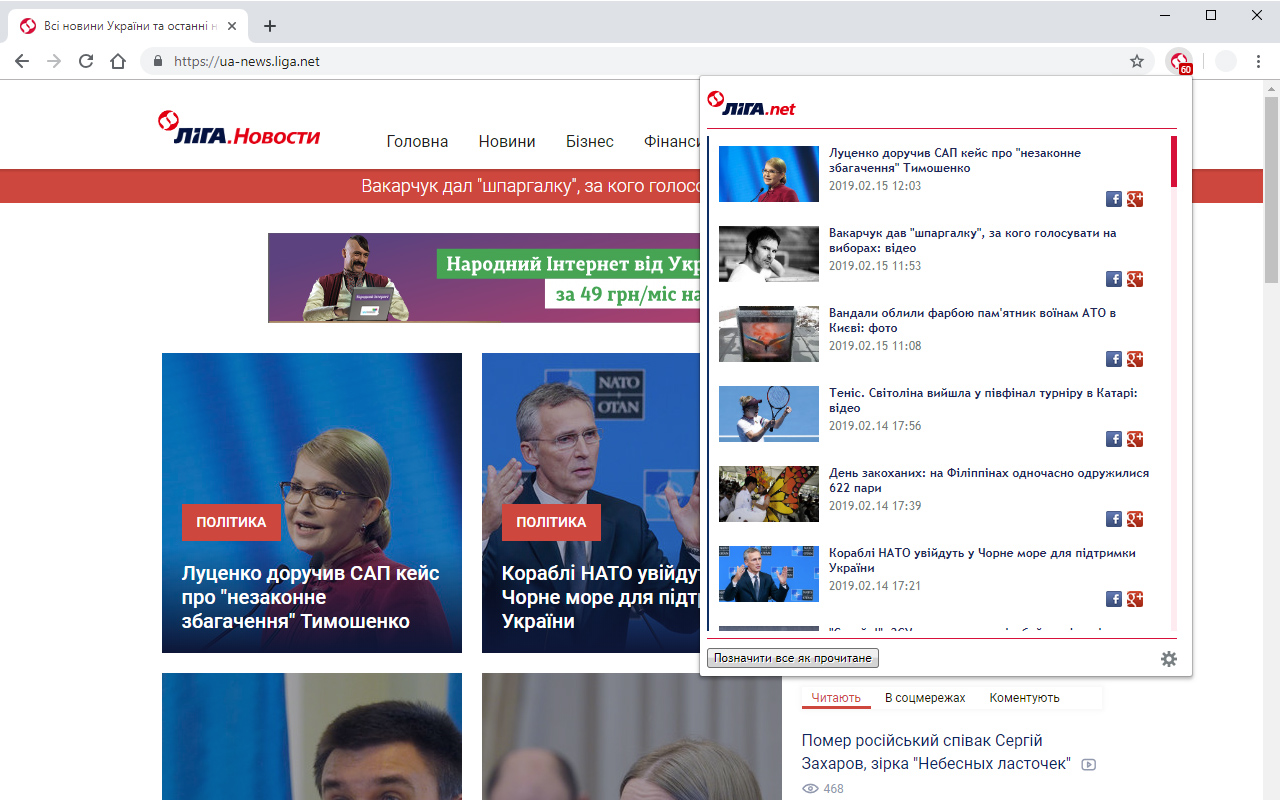1280x800 pixels.
Task: Share Луценко САП news on Facebook
Action: click(1114, 199)
